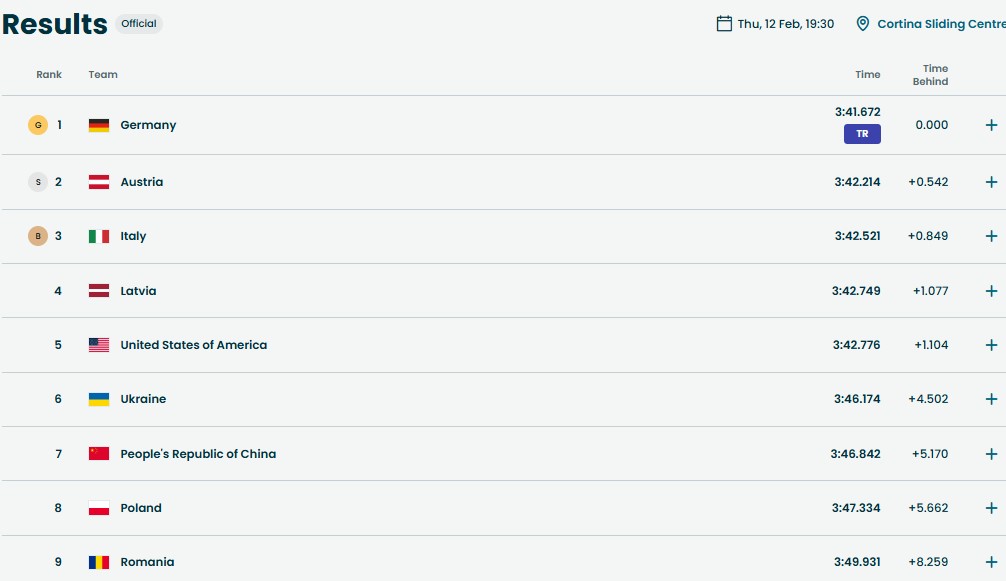Click the Ukraine flag icon
Screen dimensions: 1006x581
click(x=99, y=399)
